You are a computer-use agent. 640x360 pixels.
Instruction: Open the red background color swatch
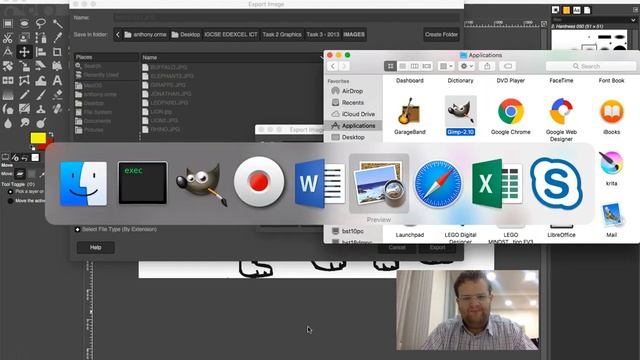point(50,143)
